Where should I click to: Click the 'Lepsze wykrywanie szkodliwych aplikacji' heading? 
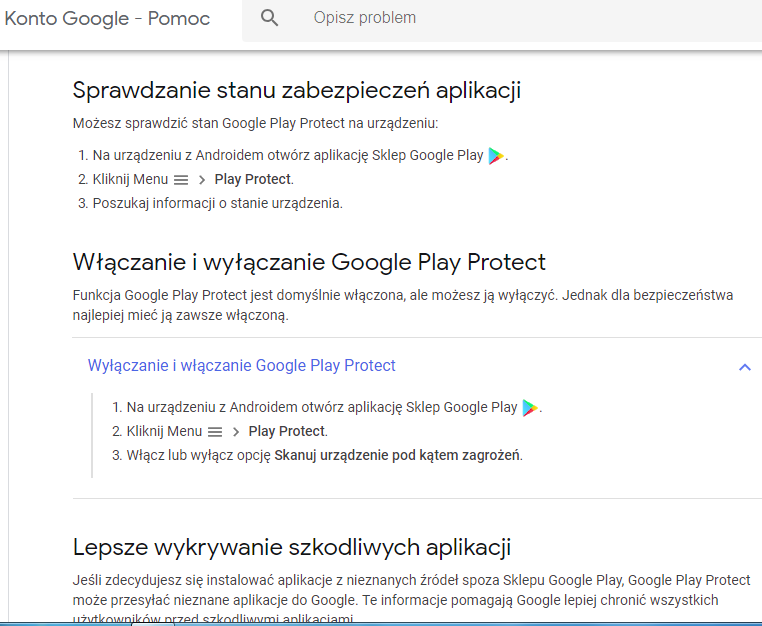pos(292,547)
